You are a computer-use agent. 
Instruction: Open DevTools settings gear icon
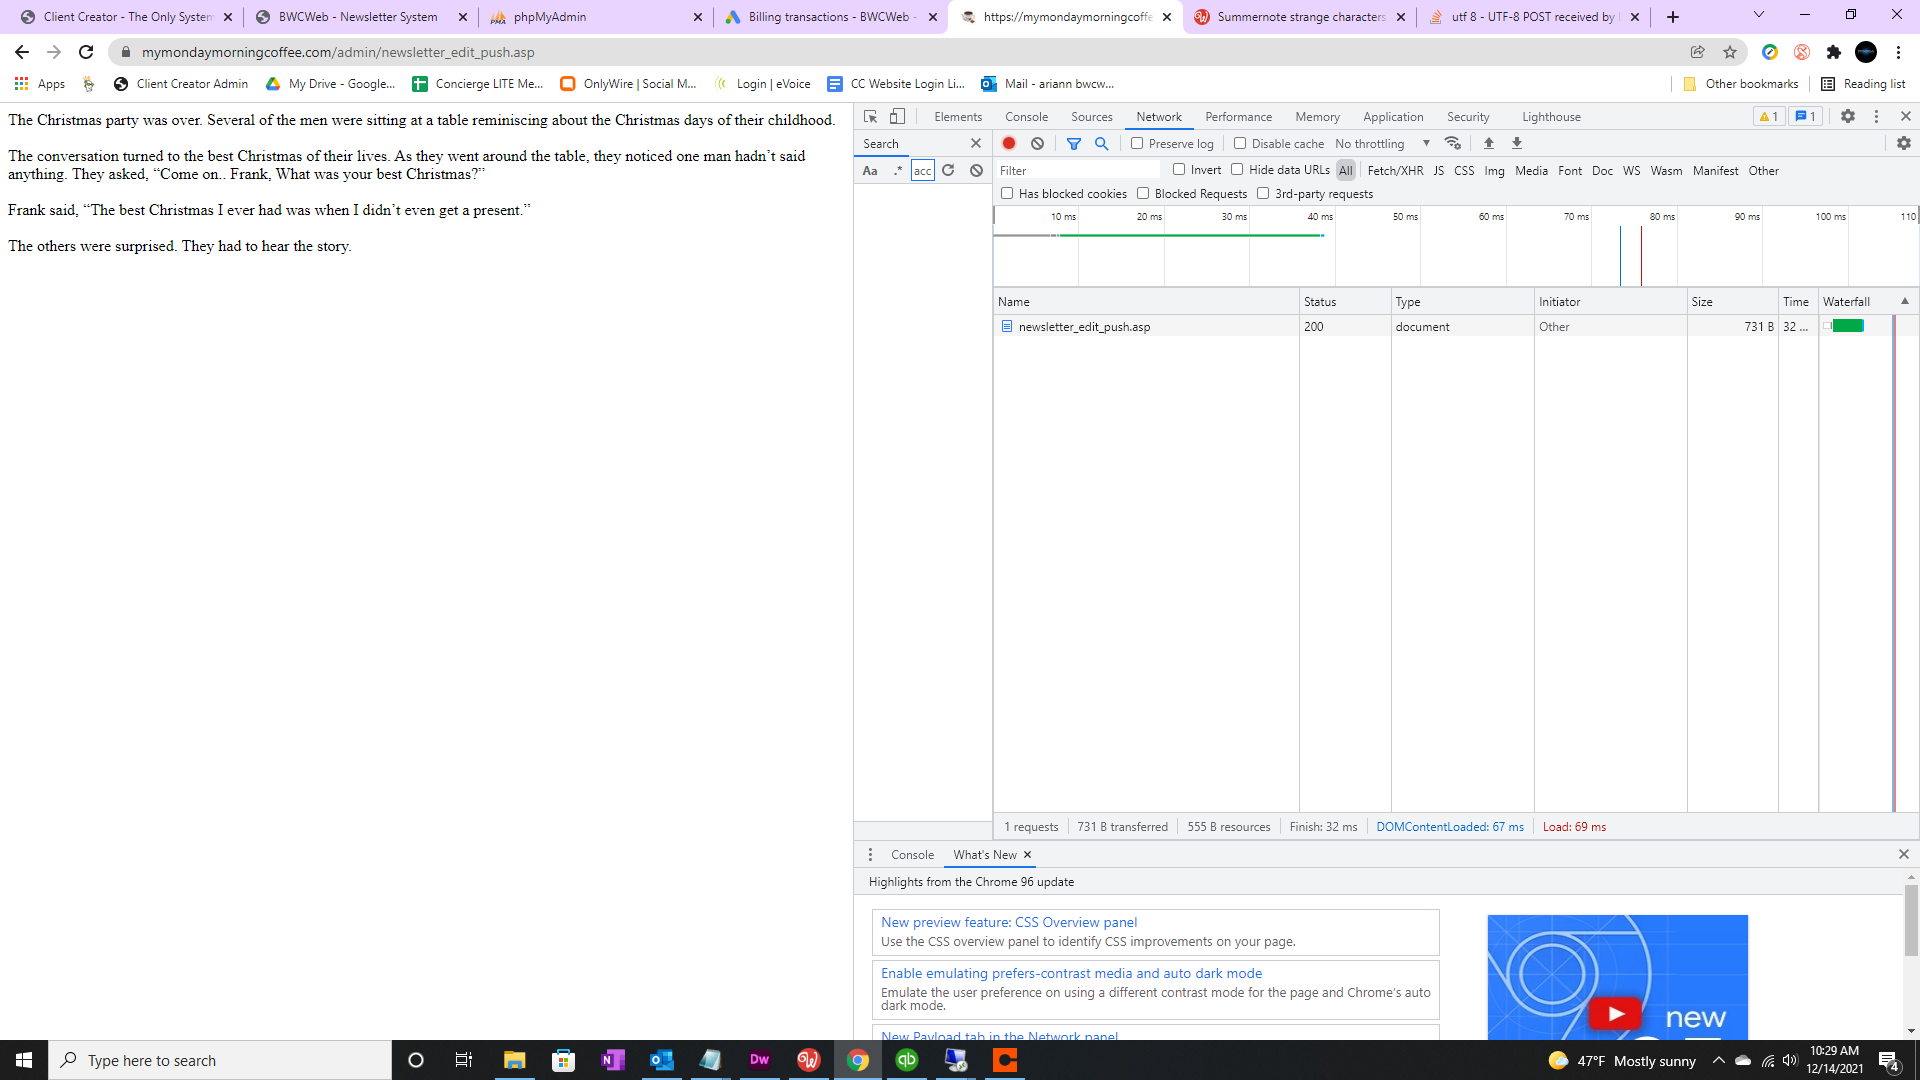pyautogui.click(x=1848, y=117)
